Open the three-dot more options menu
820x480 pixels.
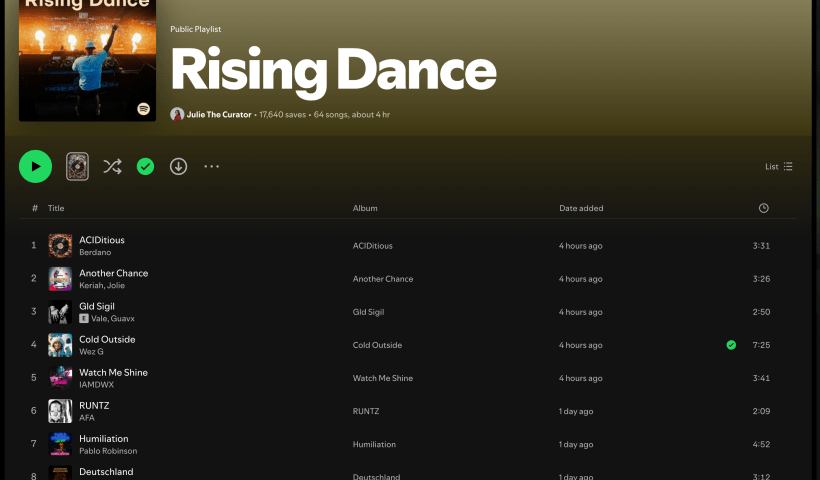click(x=211, y=167)
